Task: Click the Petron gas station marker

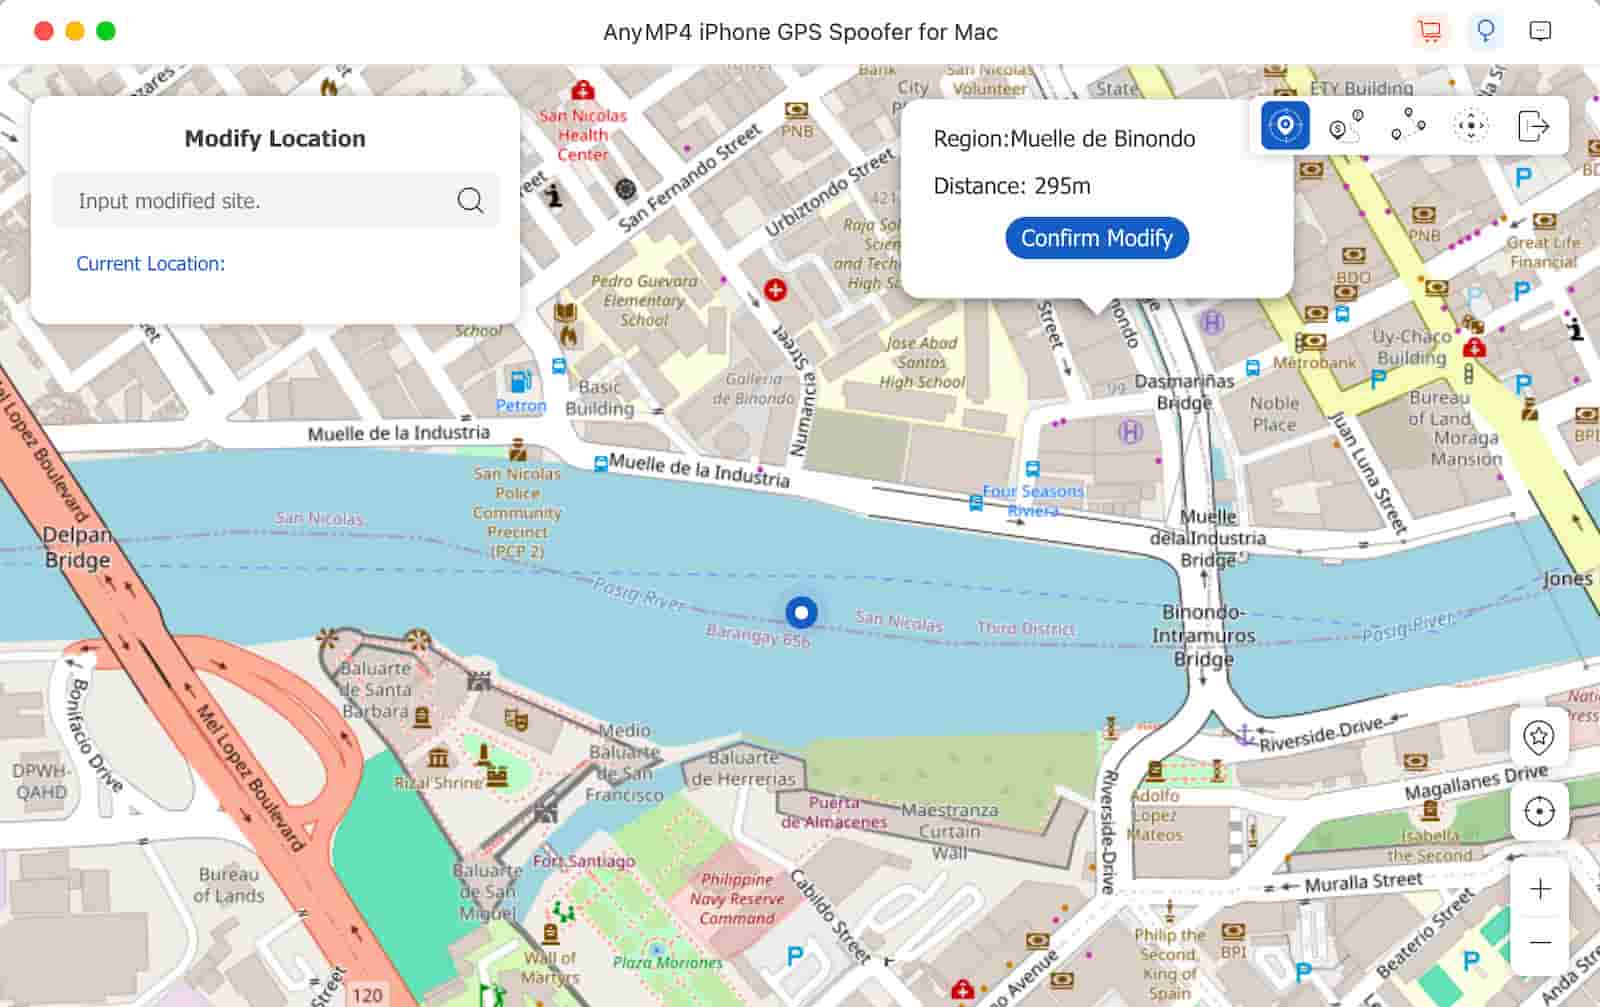Action: point(521,382)
